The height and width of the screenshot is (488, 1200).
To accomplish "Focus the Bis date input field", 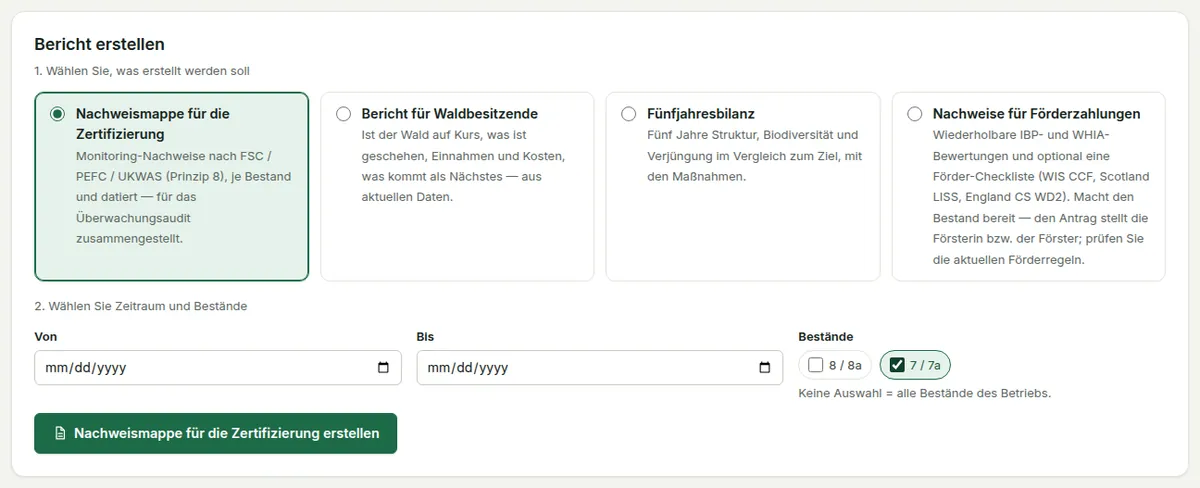I will tap(600, 368).
